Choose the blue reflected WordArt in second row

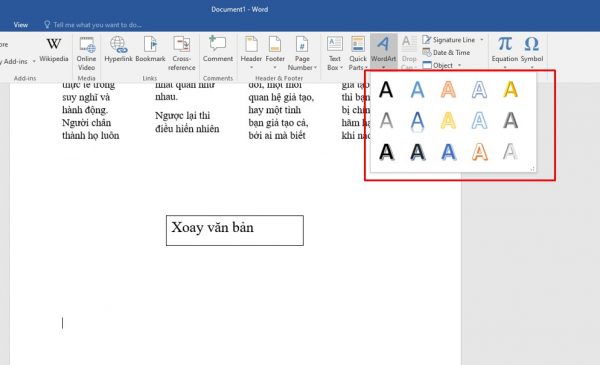pyautogui.click(x=417, y=121)
